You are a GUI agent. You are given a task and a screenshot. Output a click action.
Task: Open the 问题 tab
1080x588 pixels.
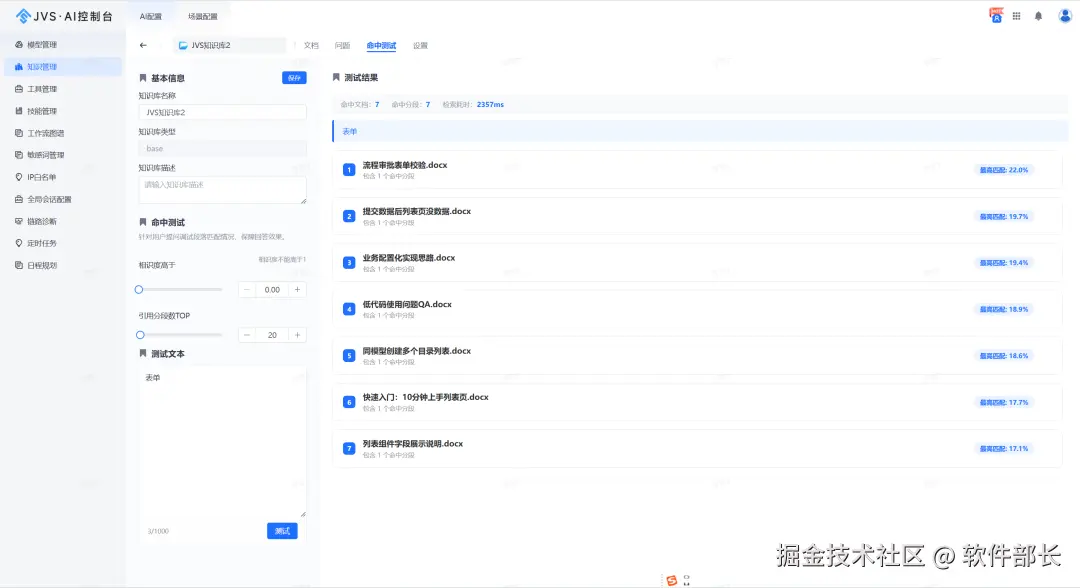click(342, 45)
